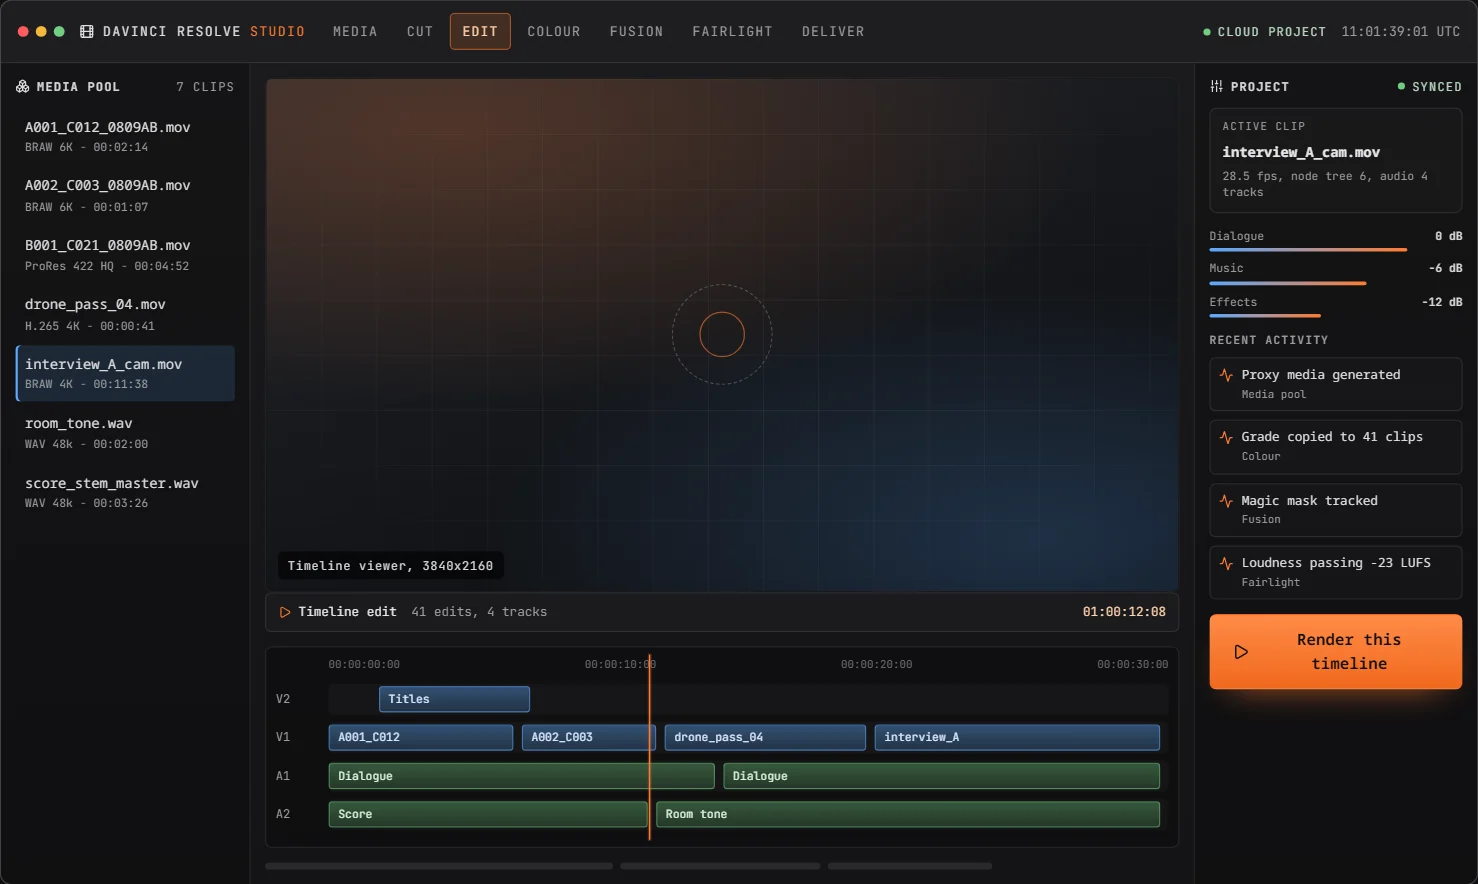
Task: Click the Cloud Project status indicator
Action: pyautogui.click(x=1264, y=32)
